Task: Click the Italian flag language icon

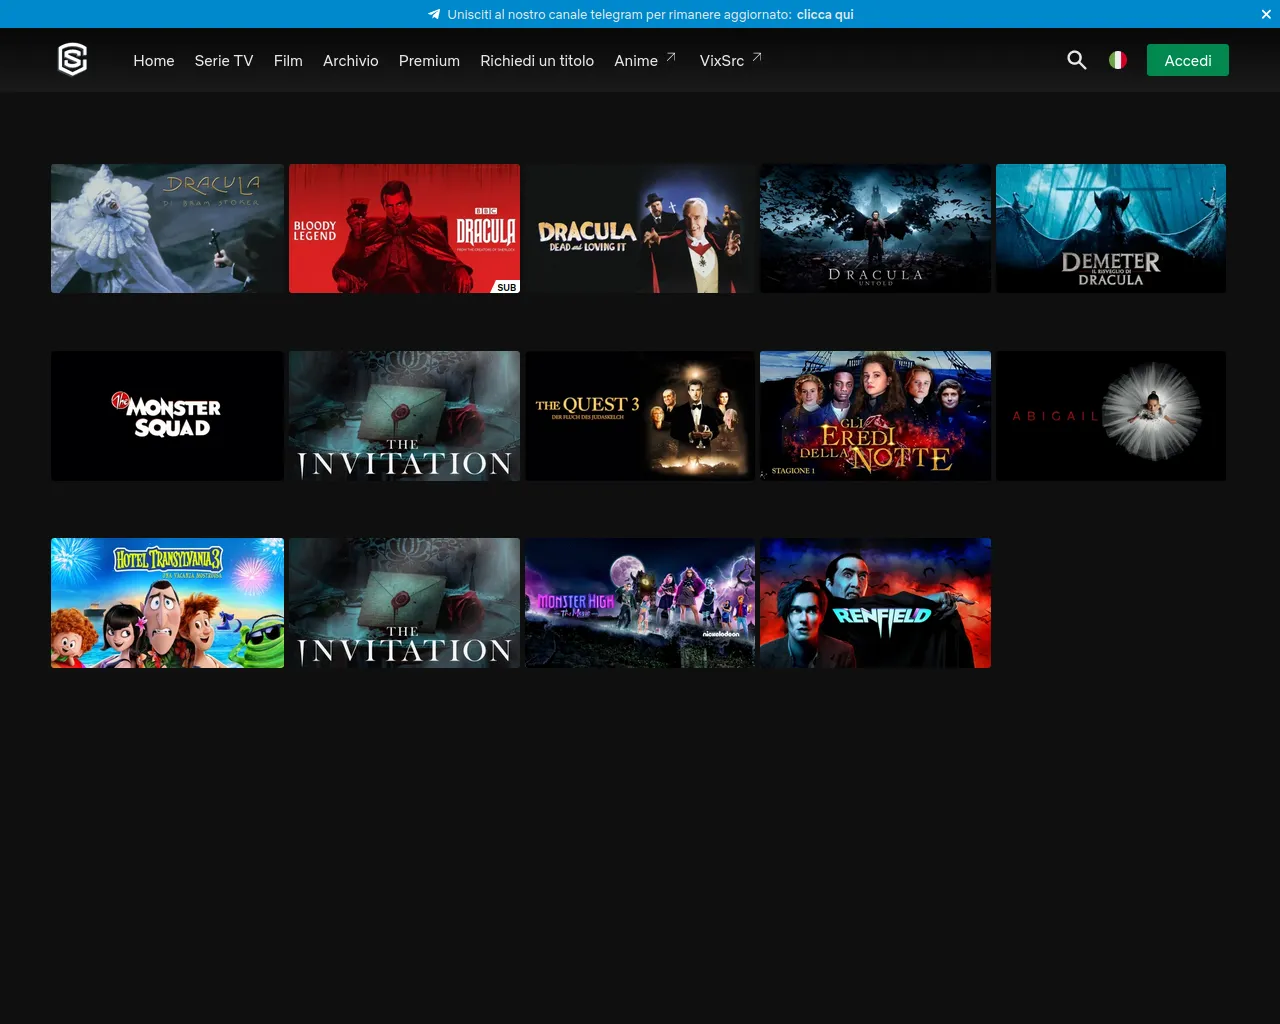Action: [1118, 60]
